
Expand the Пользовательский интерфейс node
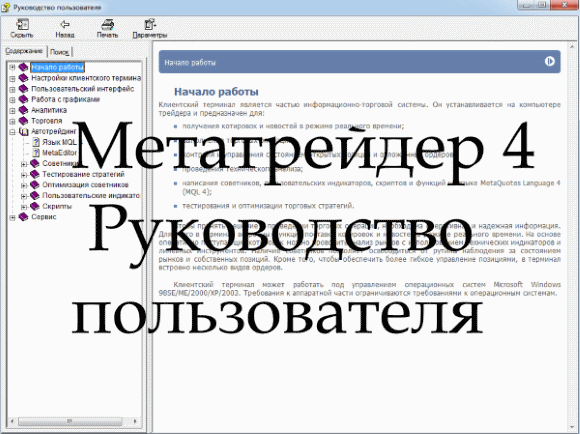point(12,89)
